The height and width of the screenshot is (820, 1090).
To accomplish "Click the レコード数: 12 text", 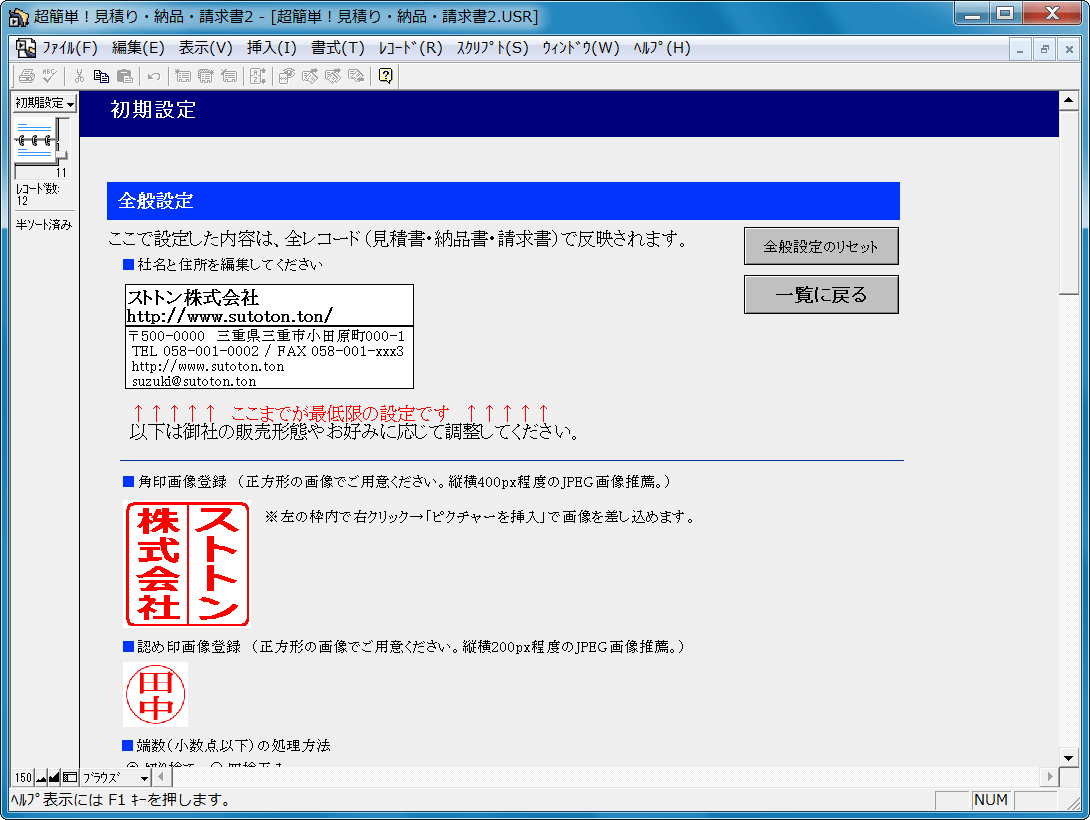I will coord(38,195).
